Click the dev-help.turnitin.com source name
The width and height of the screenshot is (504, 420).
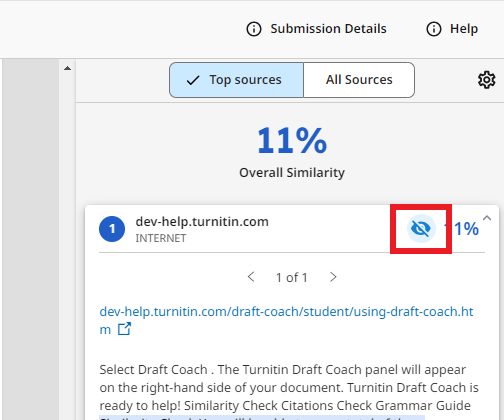point(202,222)
